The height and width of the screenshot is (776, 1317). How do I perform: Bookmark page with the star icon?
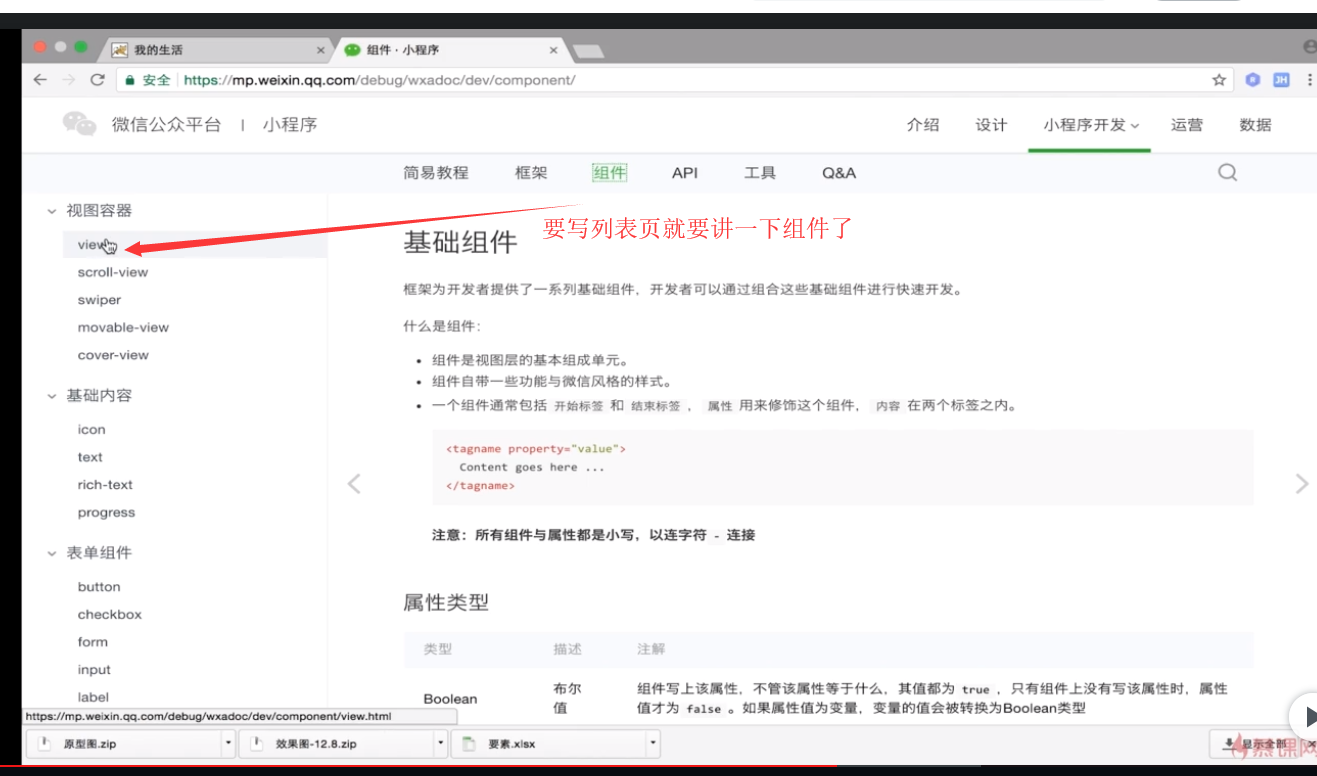1219,80
